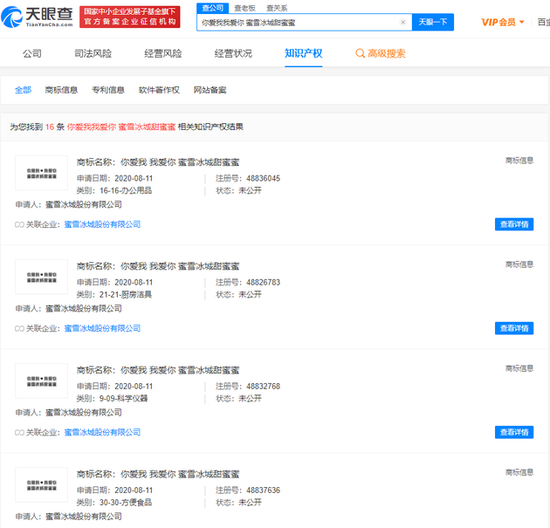This screenshot has width=550, height=528.
Task: Filter results by 软件著作权
Action: pos(159,90)
